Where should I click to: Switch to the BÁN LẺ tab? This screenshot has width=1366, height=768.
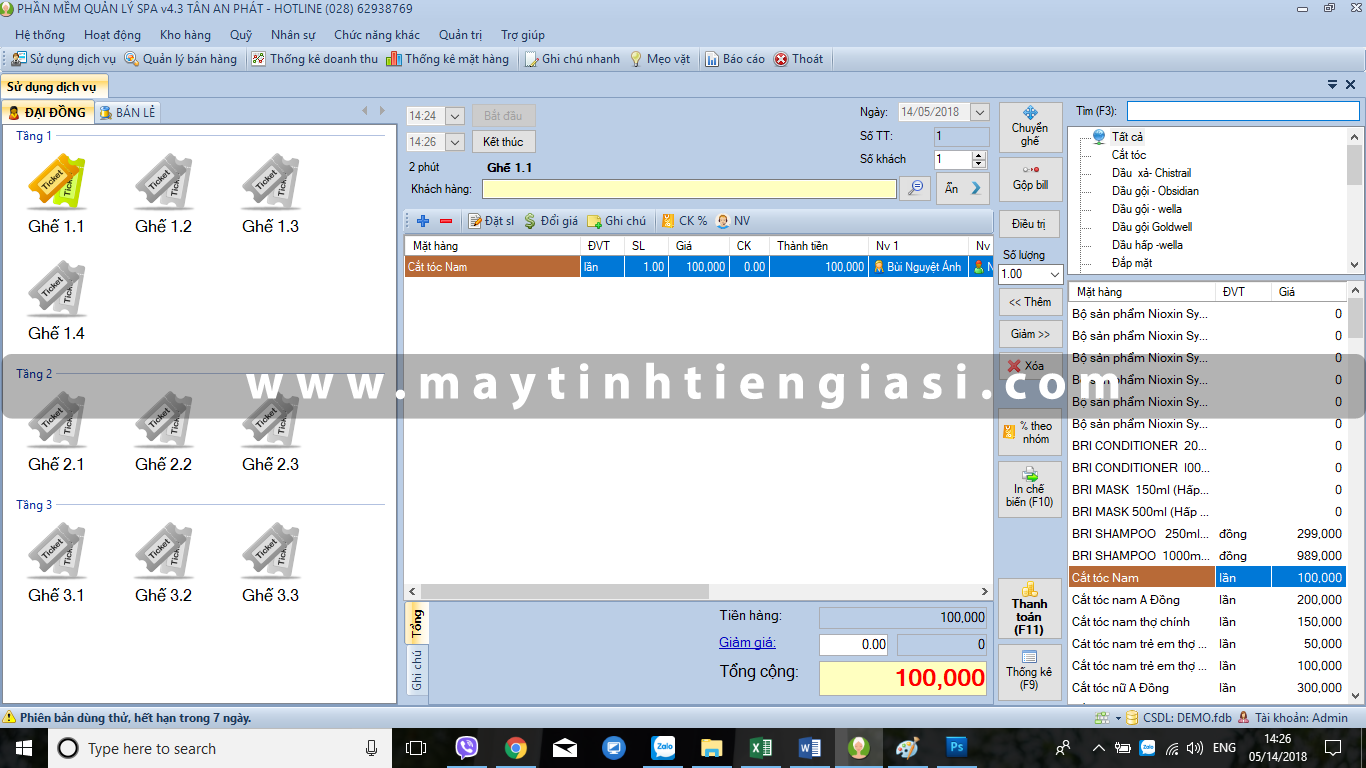(x=128, y=113)
